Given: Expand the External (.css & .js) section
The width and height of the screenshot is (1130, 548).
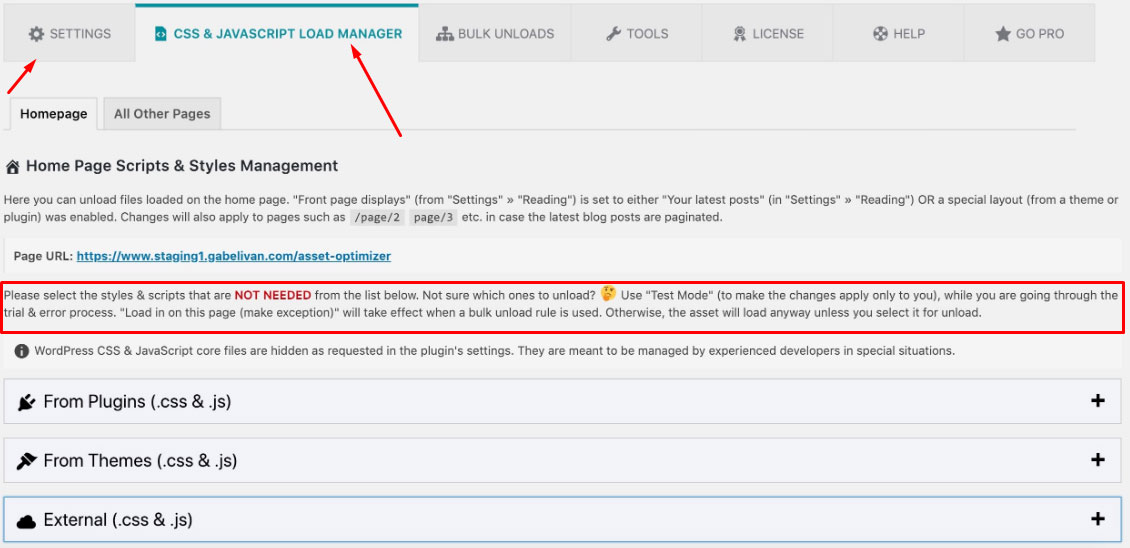Looking at the screenshot, I should click(x=562, y=519).
